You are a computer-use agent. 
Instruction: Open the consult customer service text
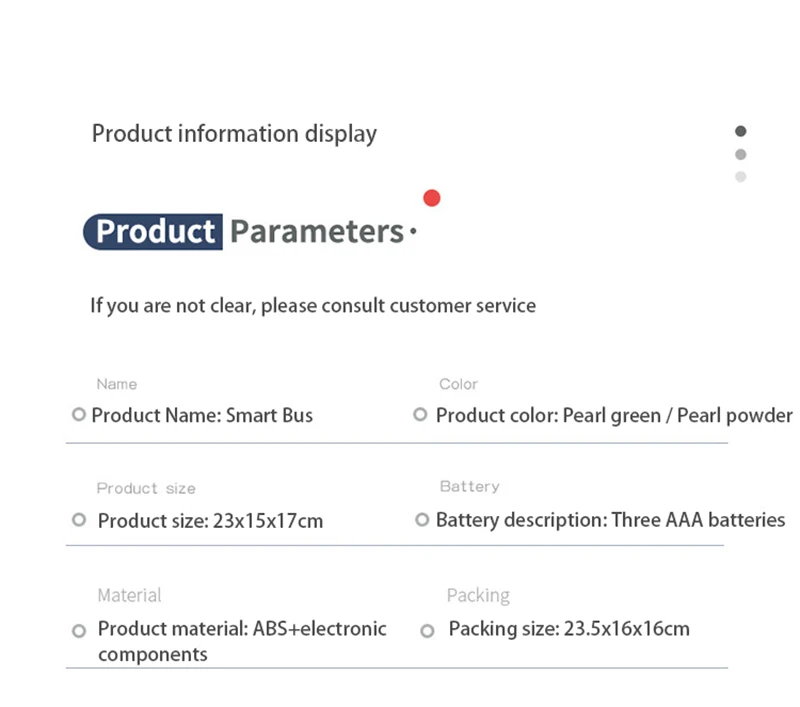point(313,305)
